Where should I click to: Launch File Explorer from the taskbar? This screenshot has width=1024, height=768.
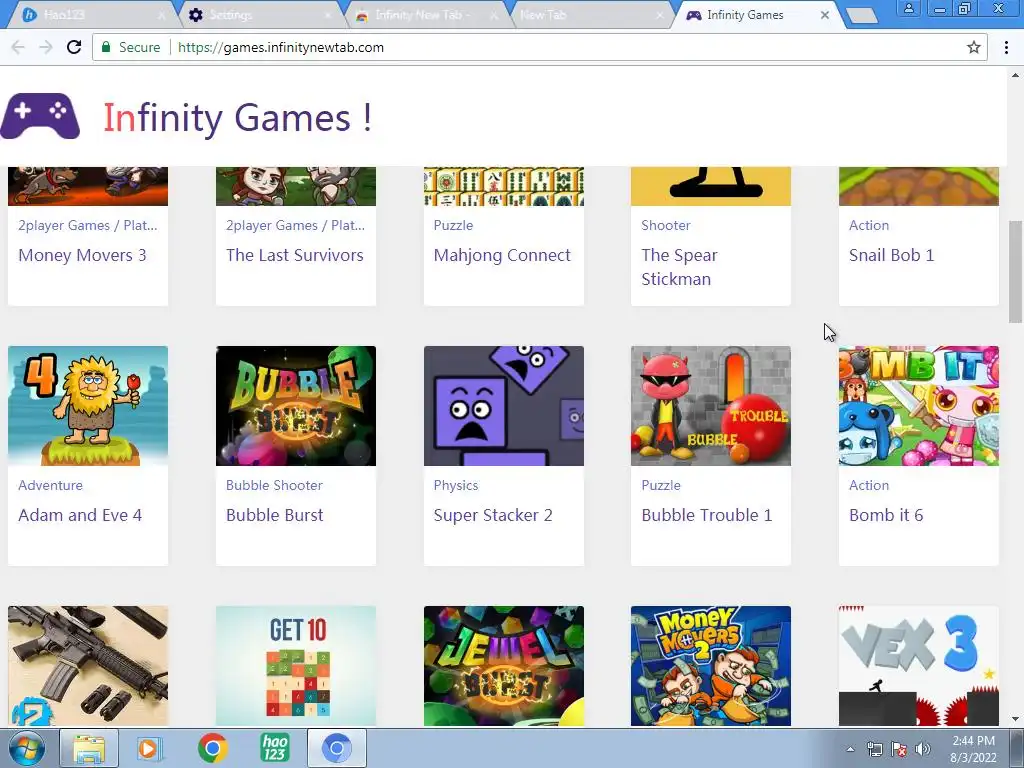(89, 748)
